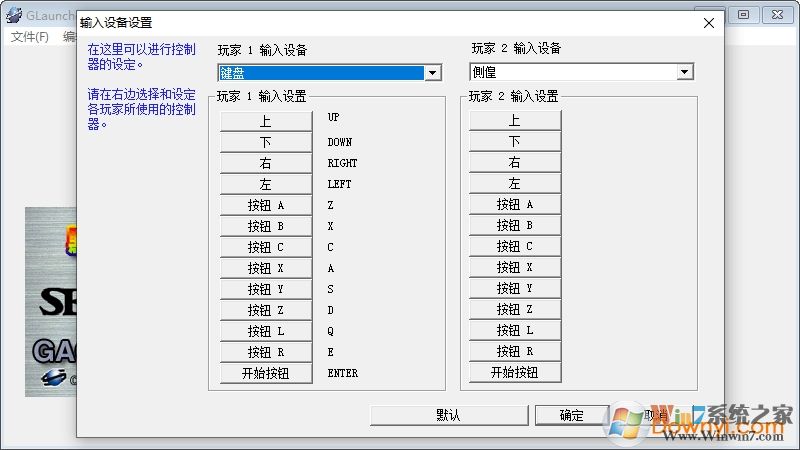Viewport: 800px width, 450px height.
Task: Set Player 2 按钮 R mapping
Action: click(515, 351)
